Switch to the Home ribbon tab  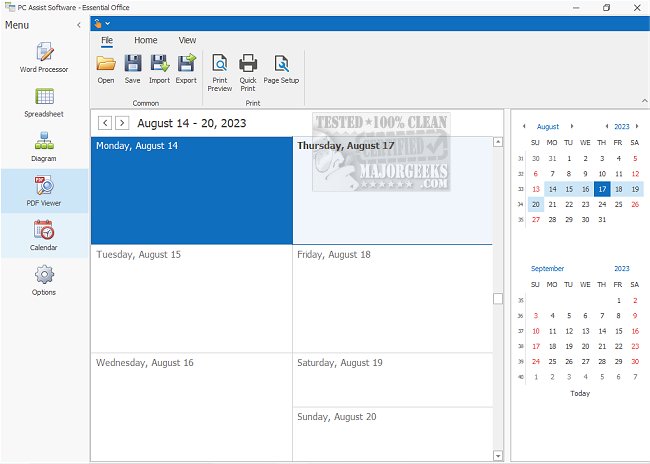pos(146,40)
